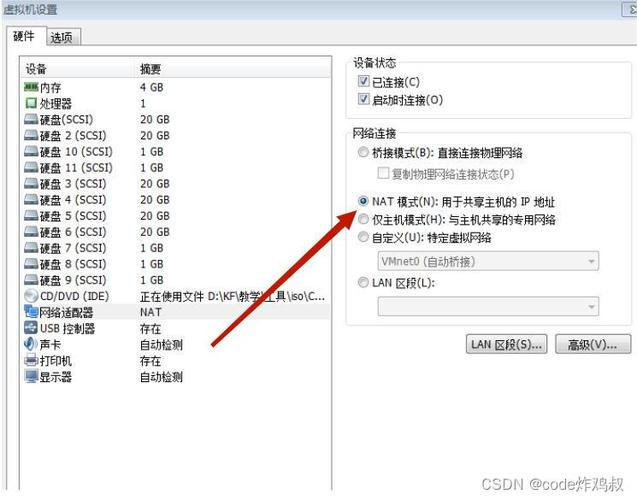The image size is (637, 500).
Task: Click the 硬盘 11 (SCSI) disk icon
Action: click(x=31, y=167)
